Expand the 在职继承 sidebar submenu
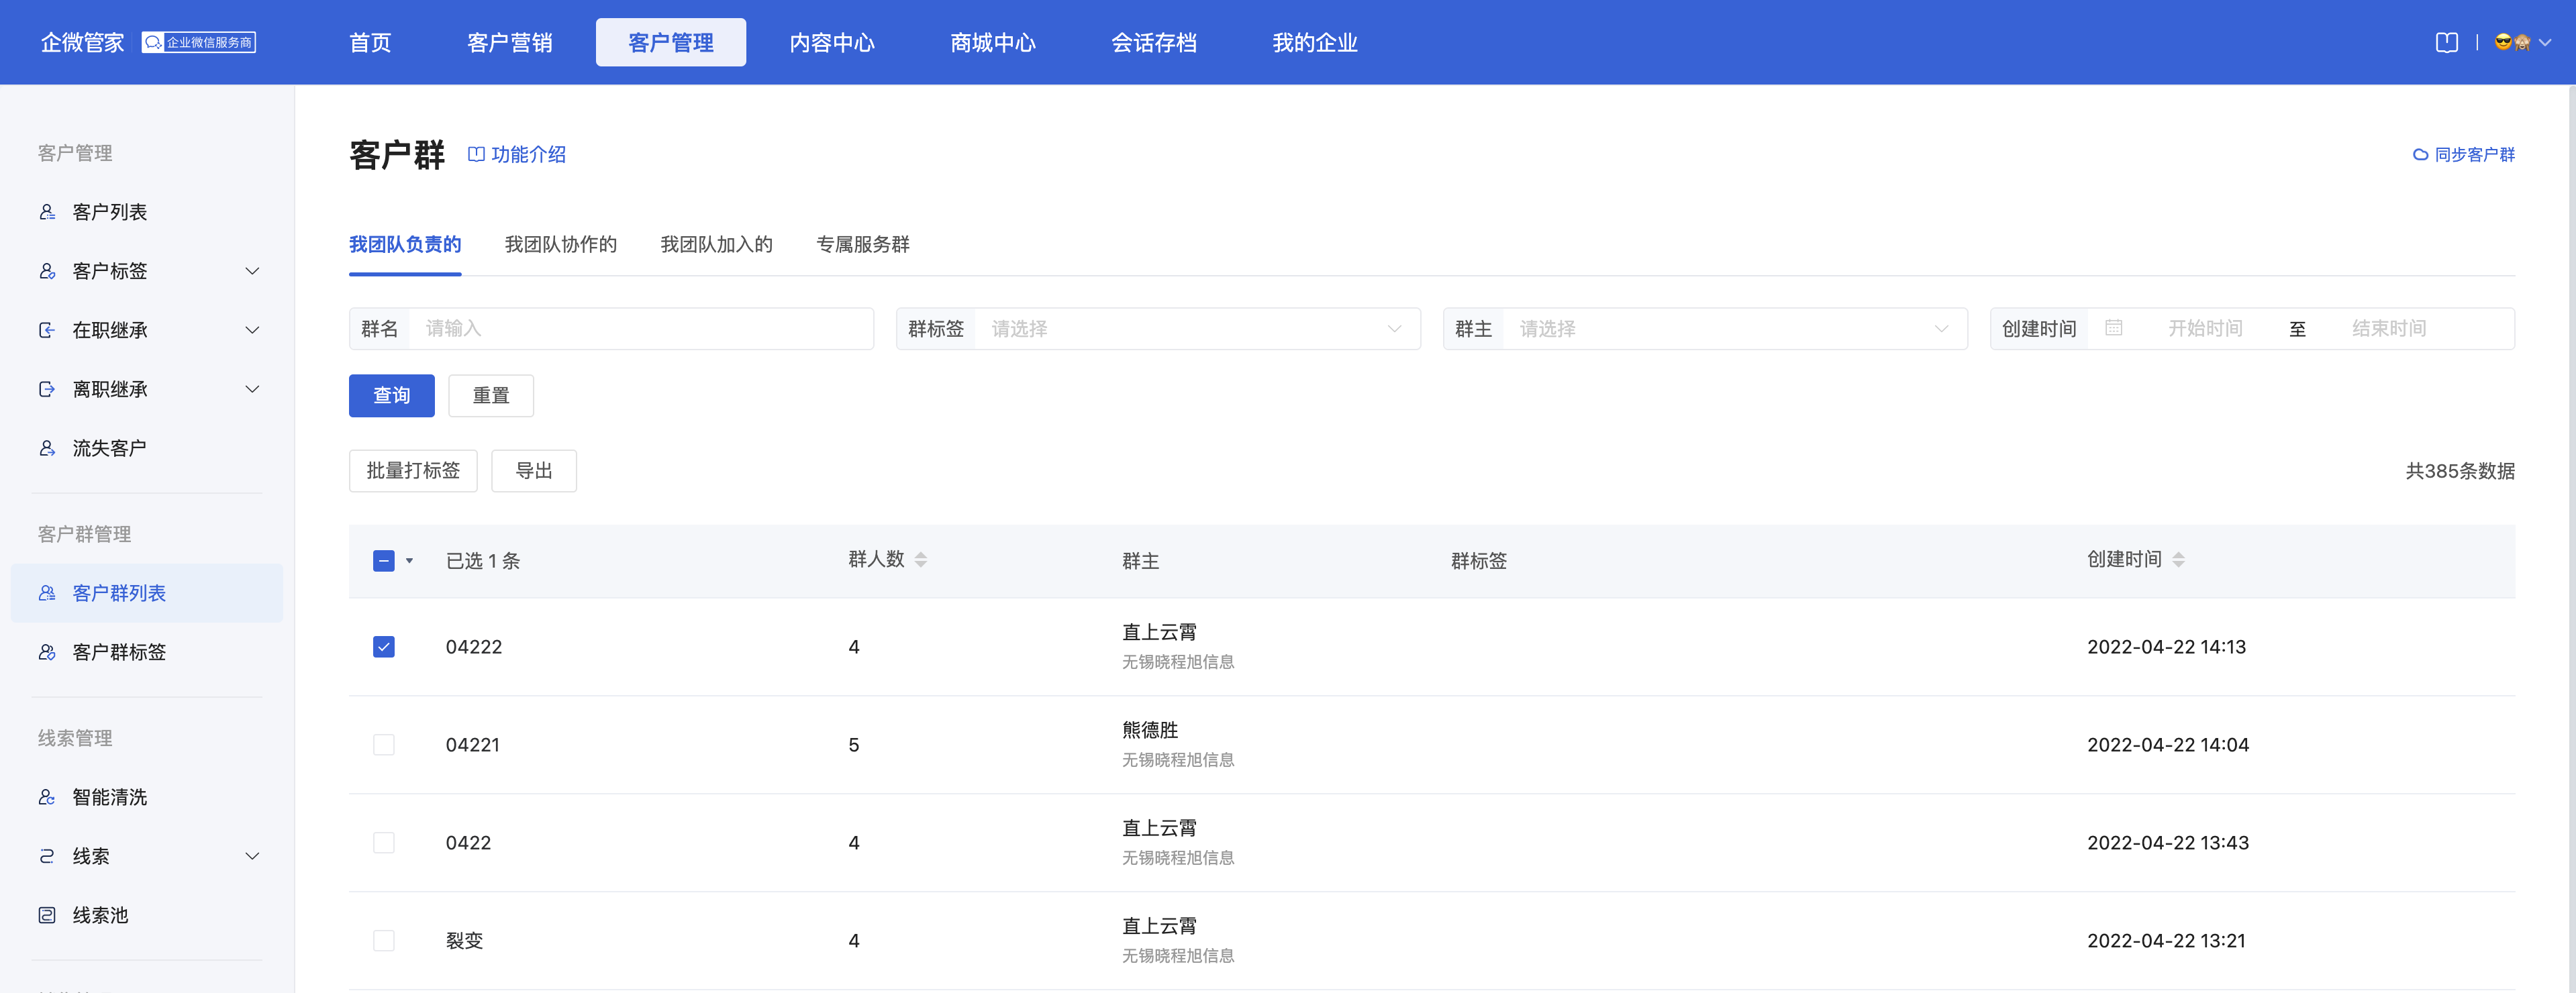 pyautogui.click(x=253, y=330)
